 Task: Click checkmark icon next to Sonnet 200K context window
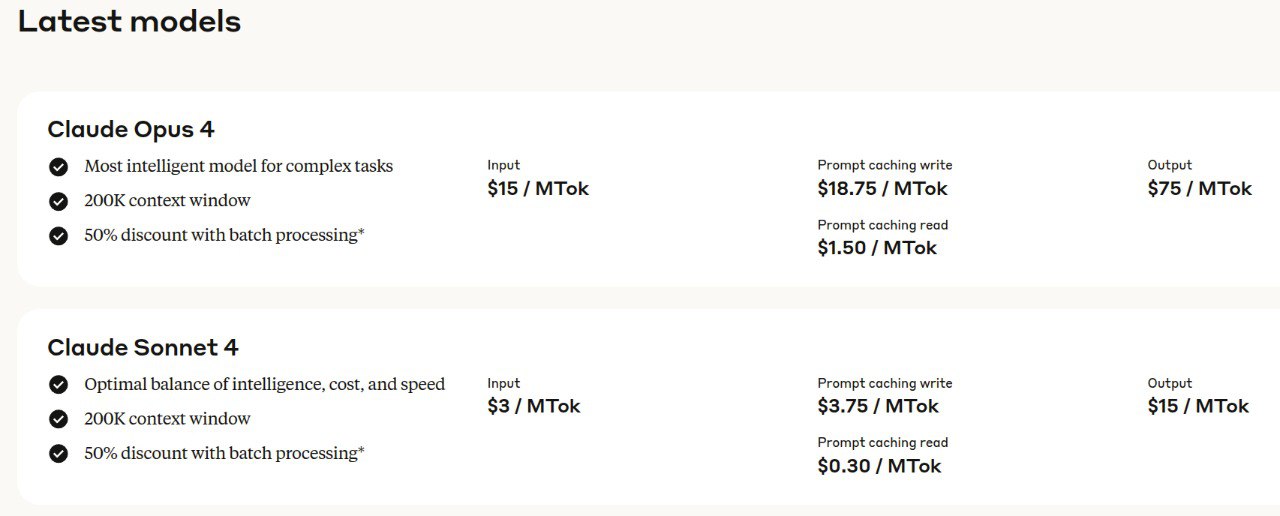(x=59, y=419)
